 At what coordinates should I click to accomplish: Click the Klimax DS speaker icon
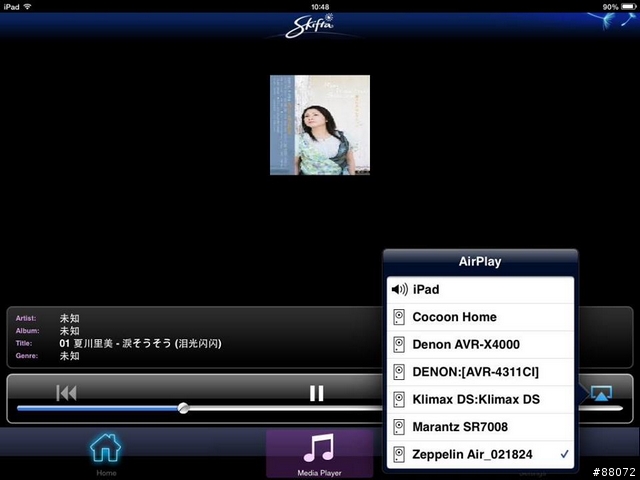(x=399, y=399)
